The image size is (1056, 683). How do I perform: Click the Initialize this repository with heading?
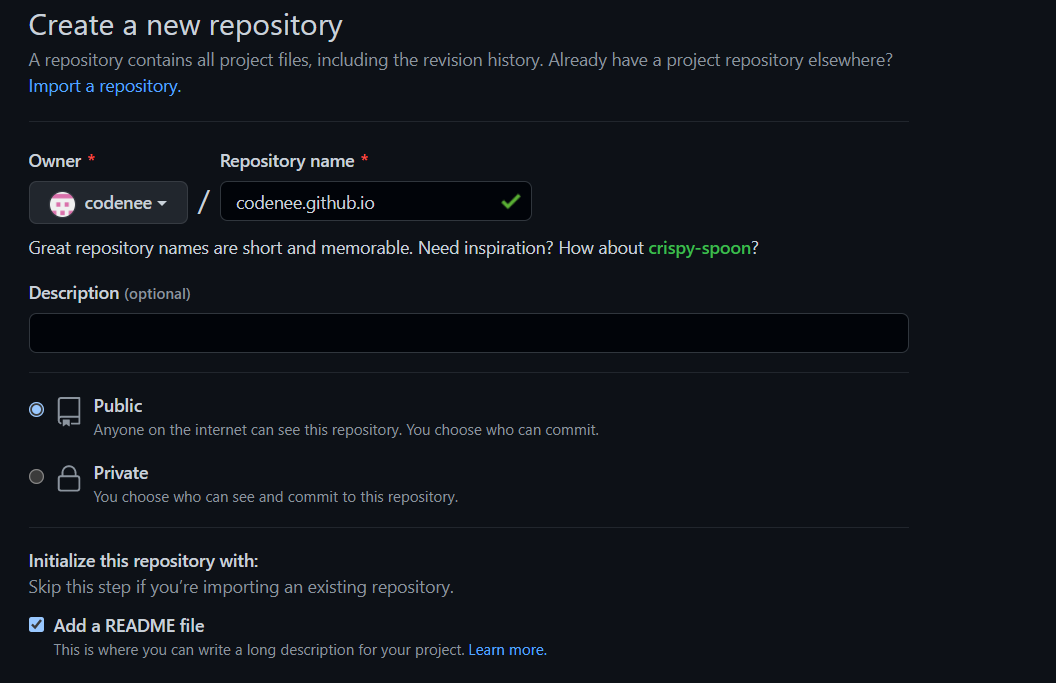coord(143,561)
